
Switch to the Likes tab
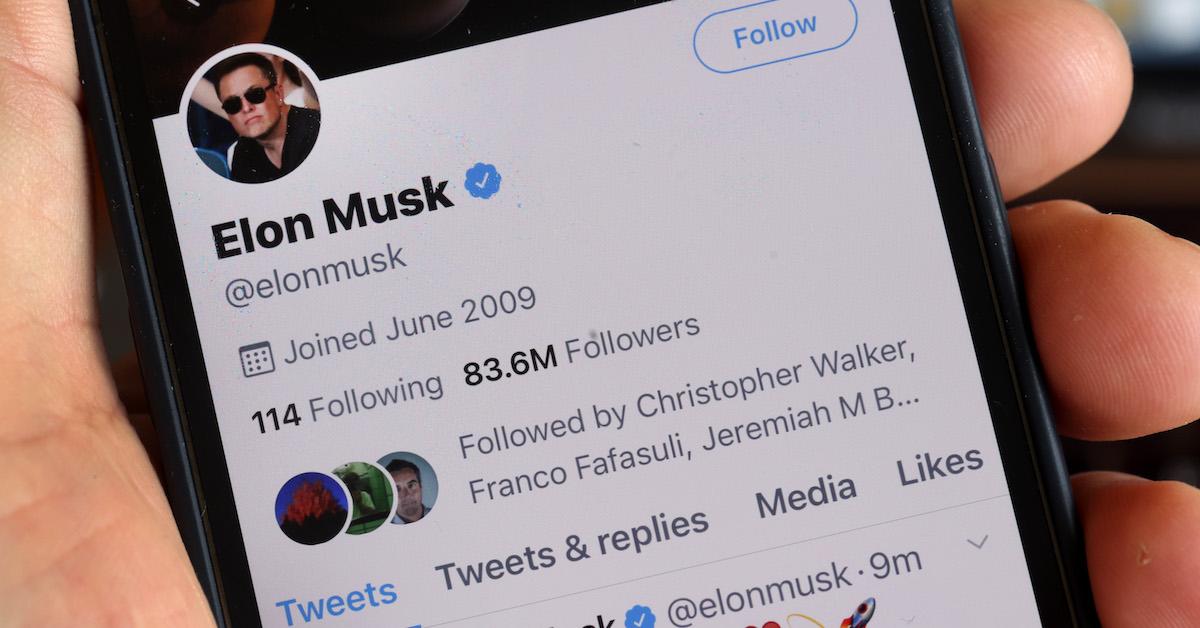[x=939, y=466]
